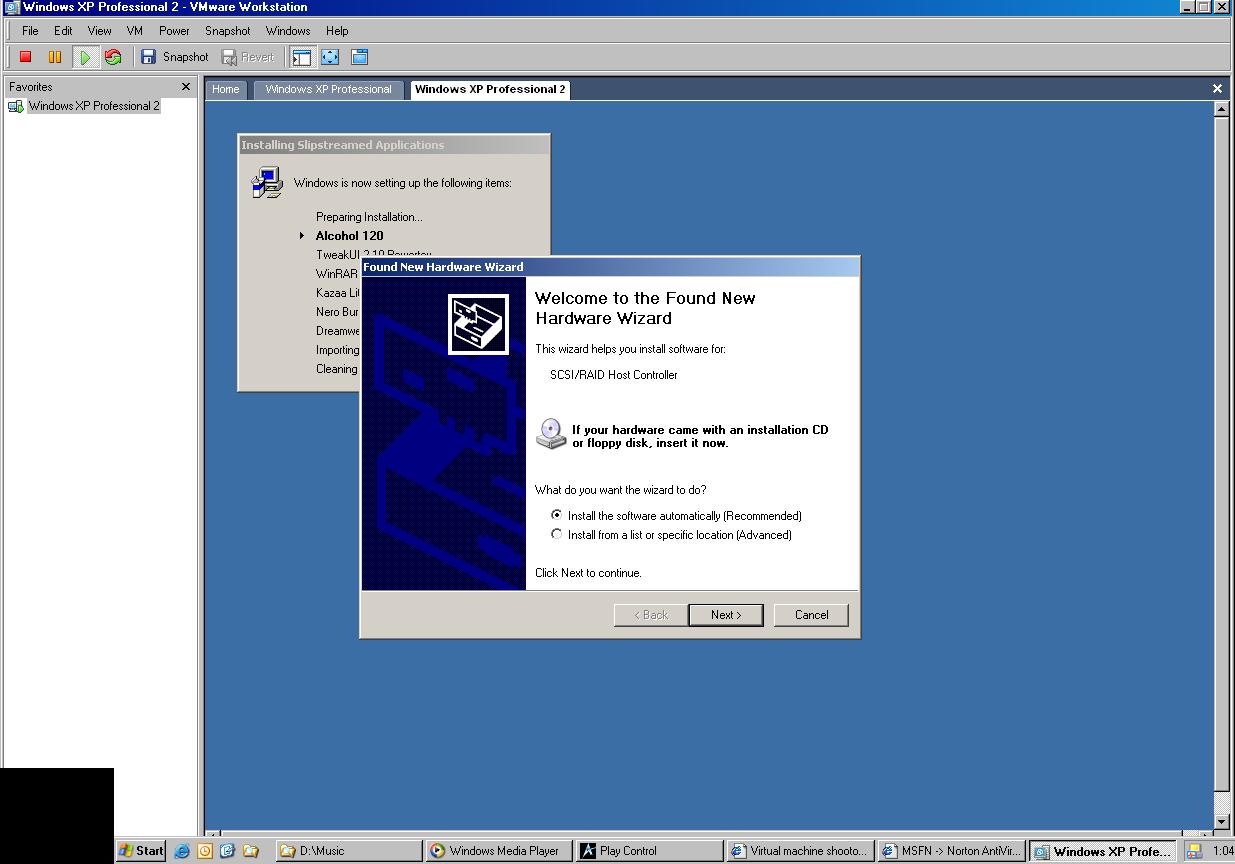Launch Internet Explorer from Quick Launch
The image size is (1235, 864).
182,851
